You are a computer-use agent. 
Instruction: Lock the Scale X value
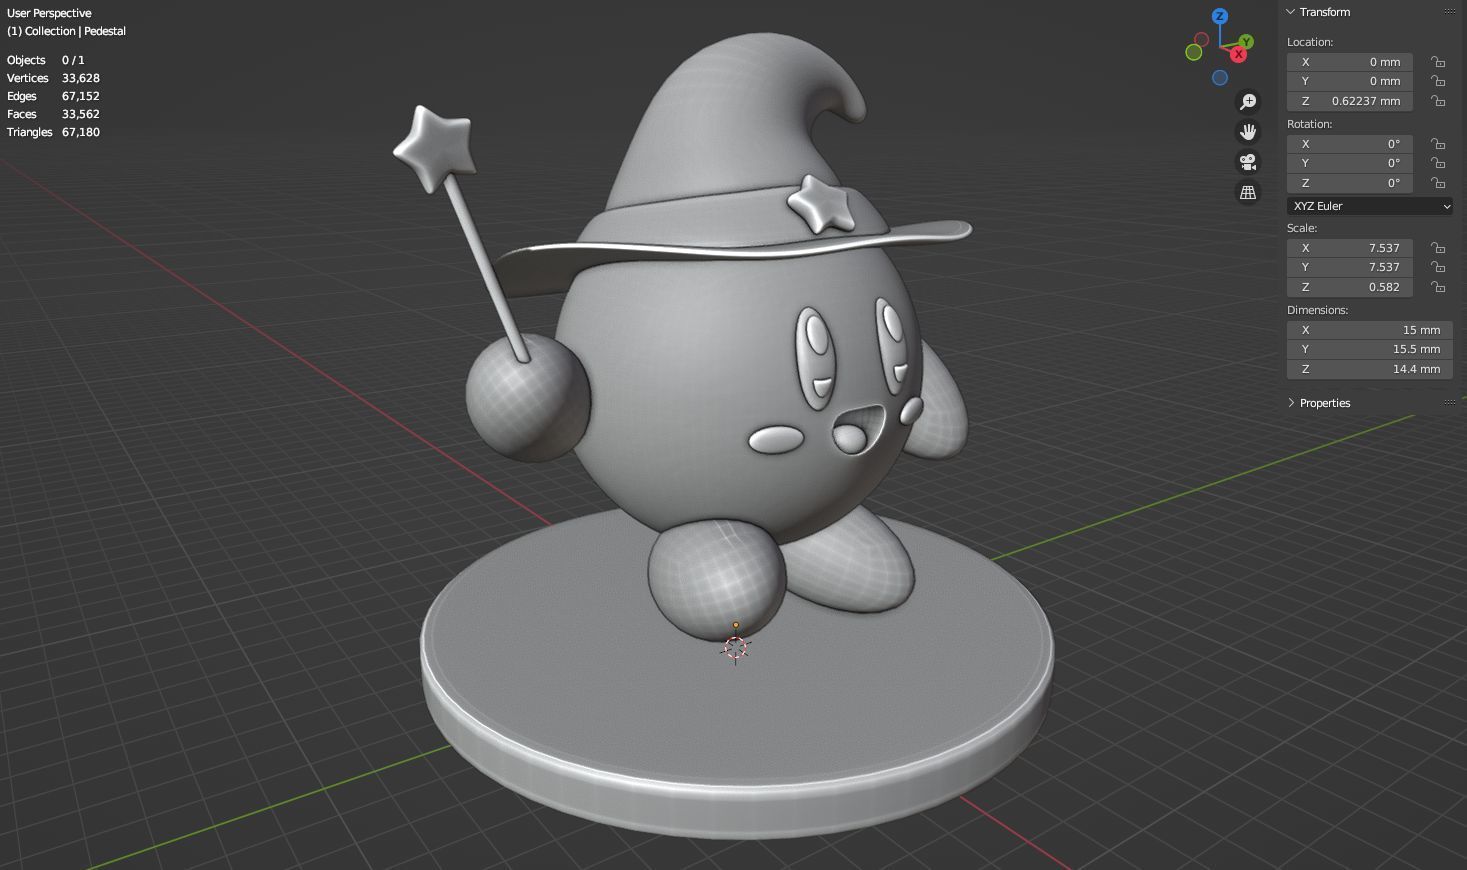[x=1438, y=248]
